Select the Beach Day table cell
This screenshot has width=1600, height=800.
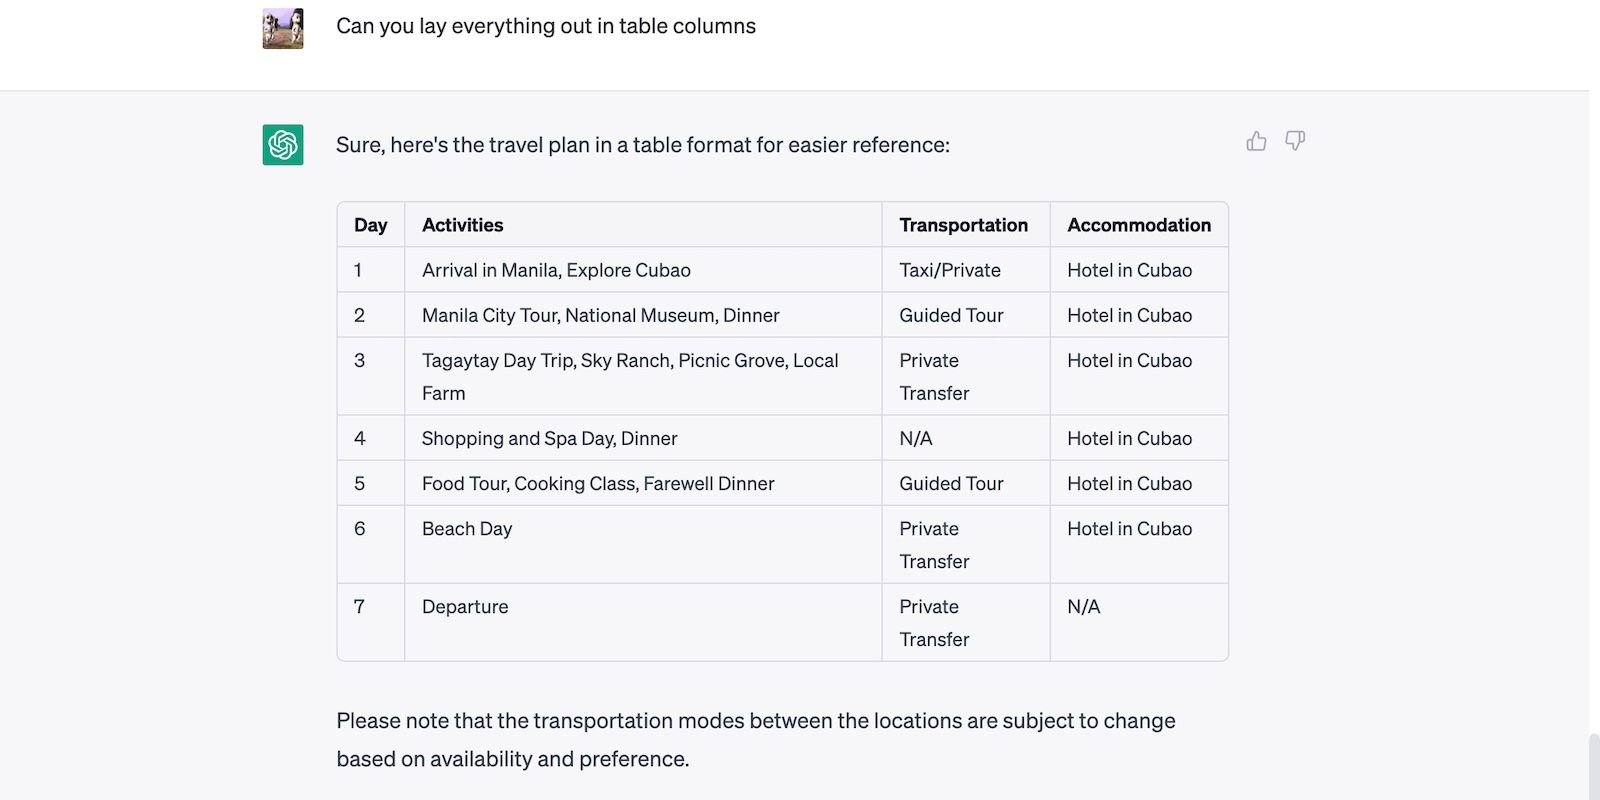click(467, 528)
